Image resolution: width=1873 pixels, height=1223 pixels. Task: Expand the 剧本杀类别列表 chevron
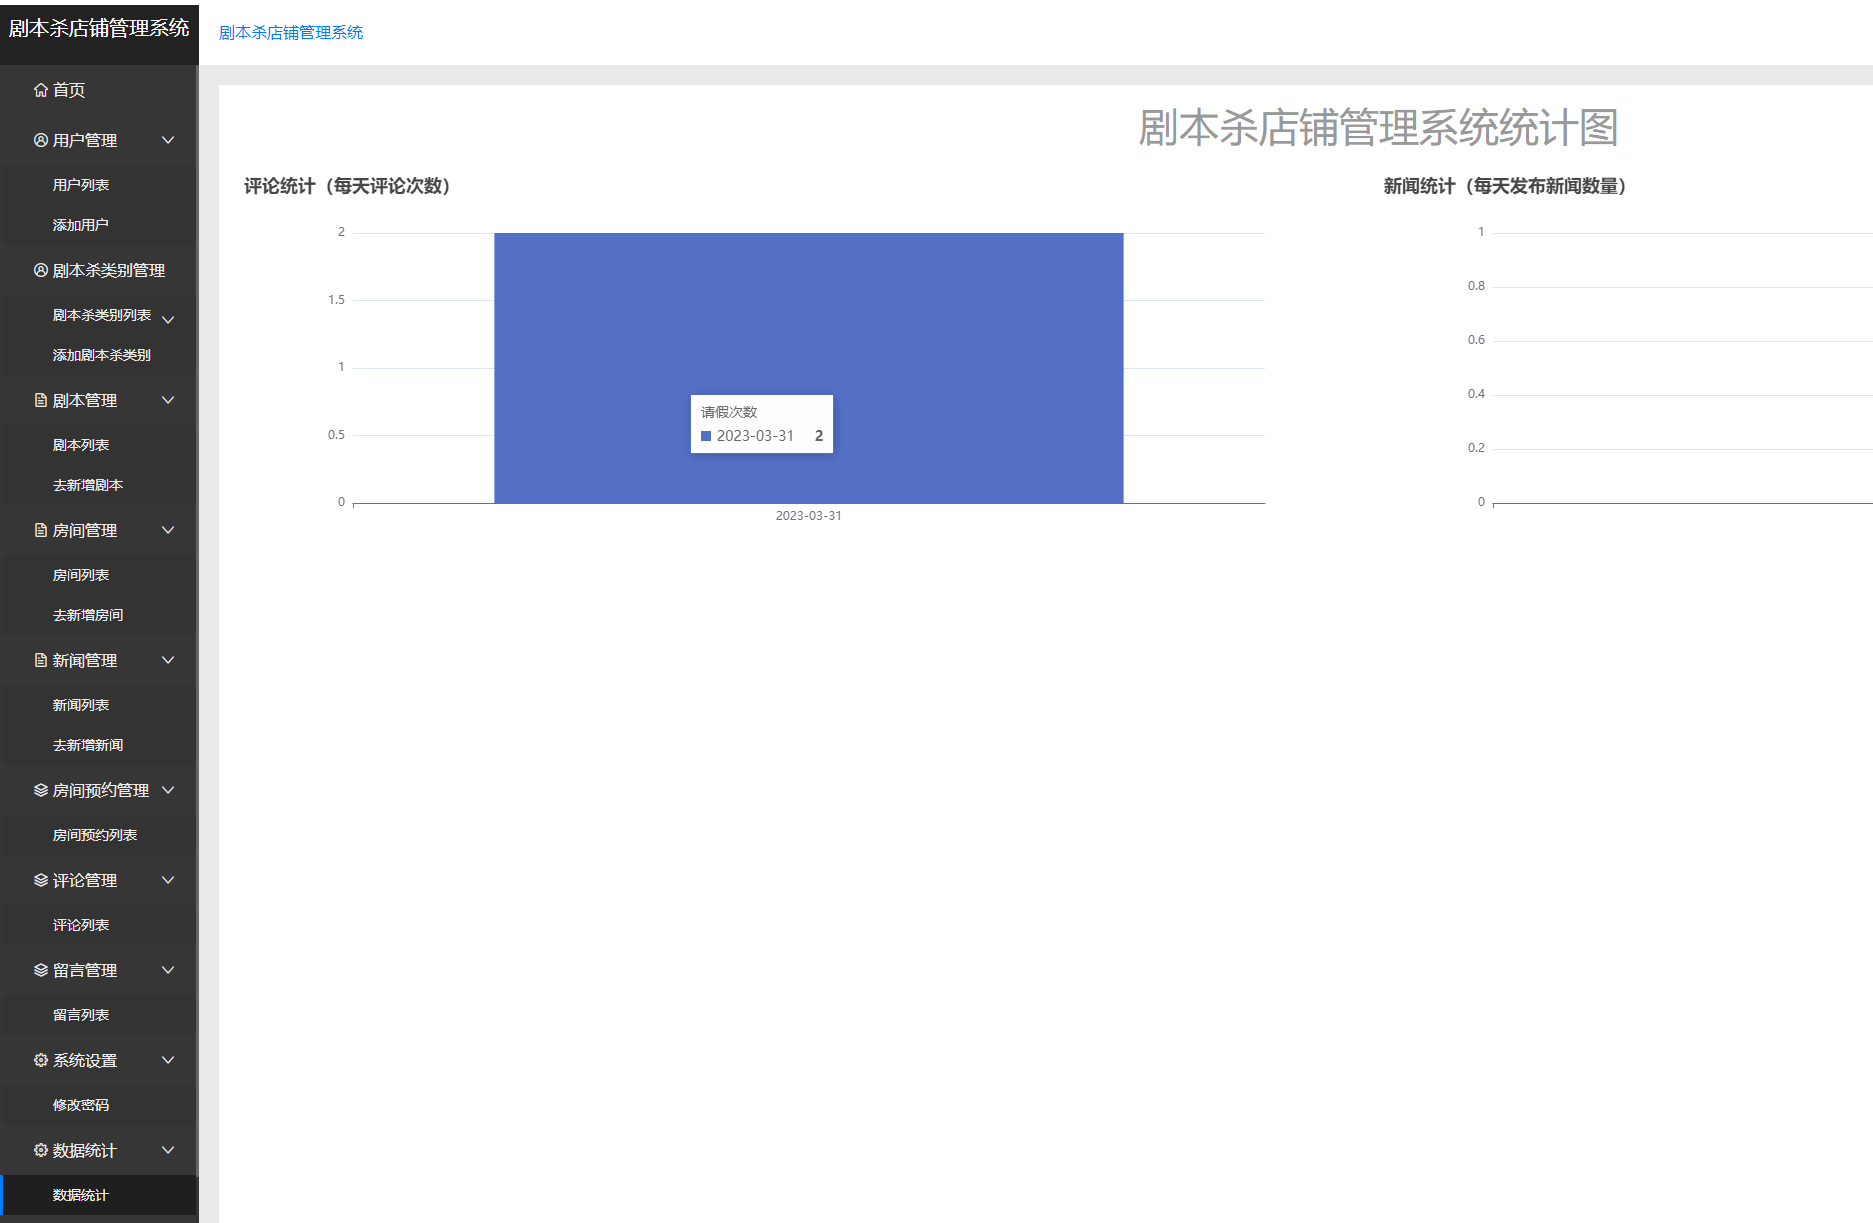point(168,317)
